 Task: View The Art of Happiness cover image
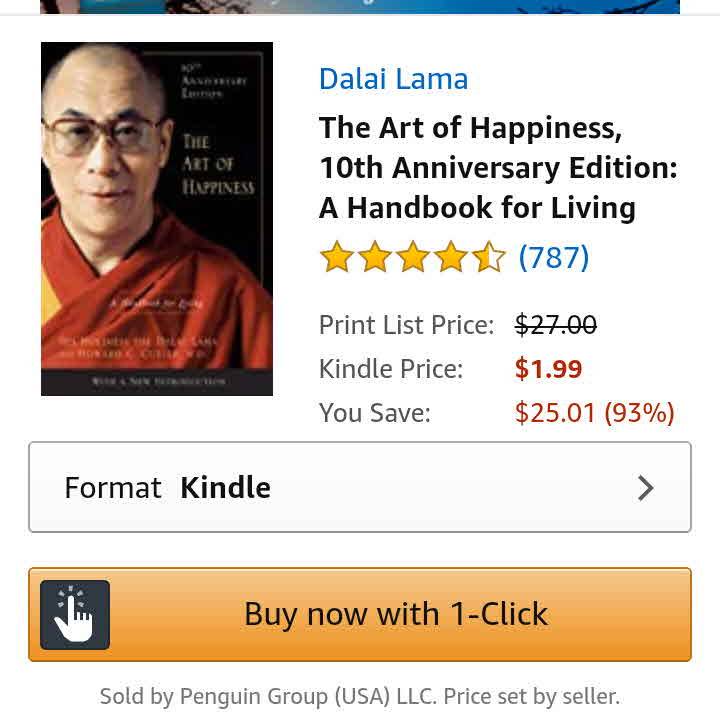(x=157, y=219)
